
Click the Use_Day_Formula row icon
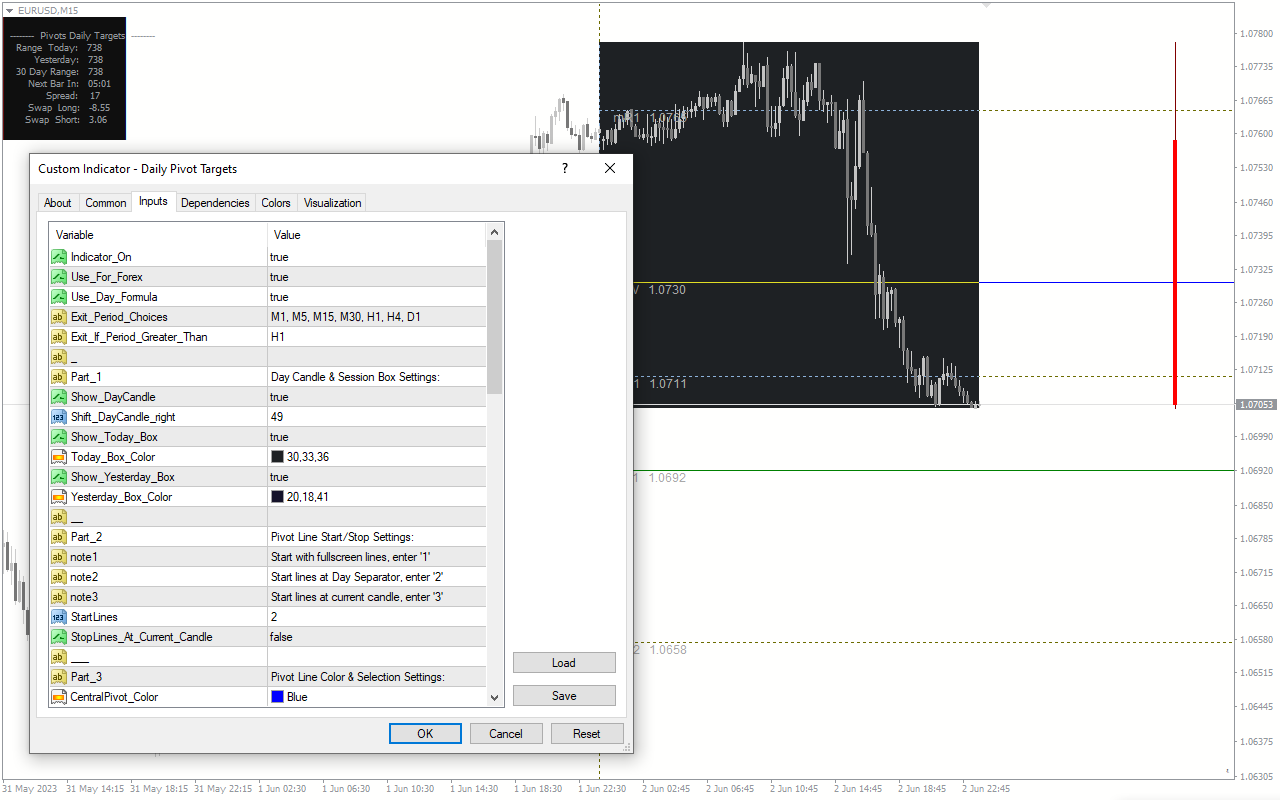[58, 297]
